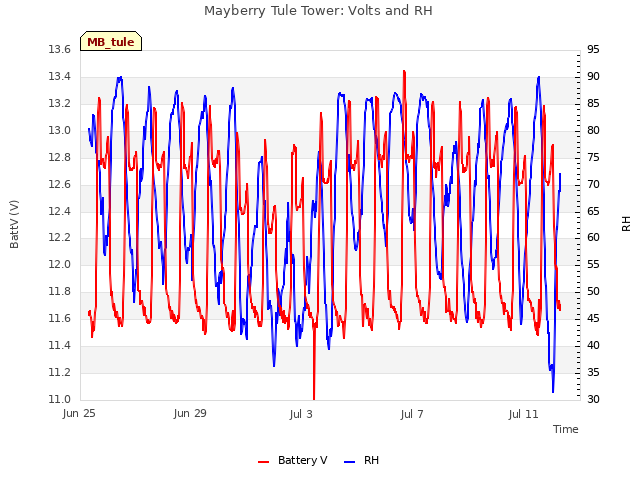Click the RH legend entry

pos(361,460)
